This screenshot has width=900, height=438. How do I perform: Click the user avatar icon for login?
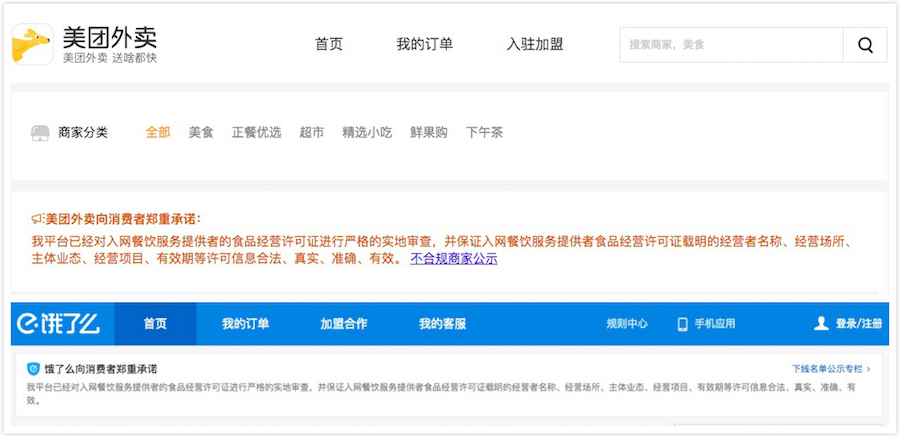point(821,324)
